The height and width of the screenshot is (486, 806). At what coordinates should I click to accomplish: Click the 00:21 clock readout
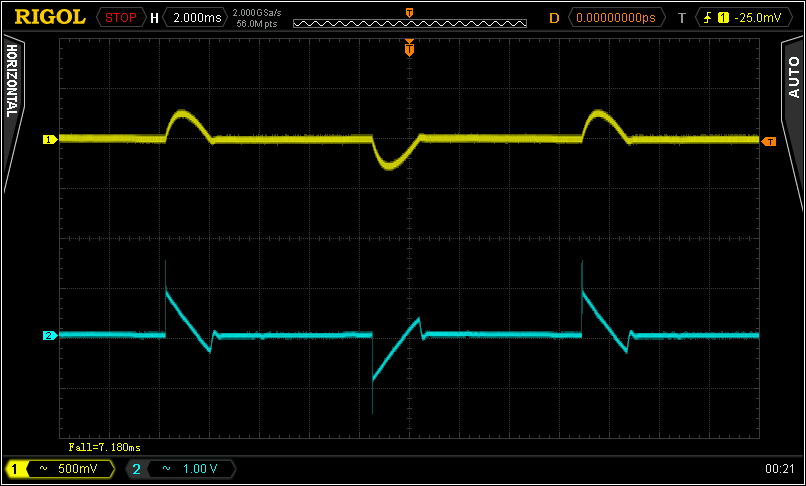click(780, 469)
